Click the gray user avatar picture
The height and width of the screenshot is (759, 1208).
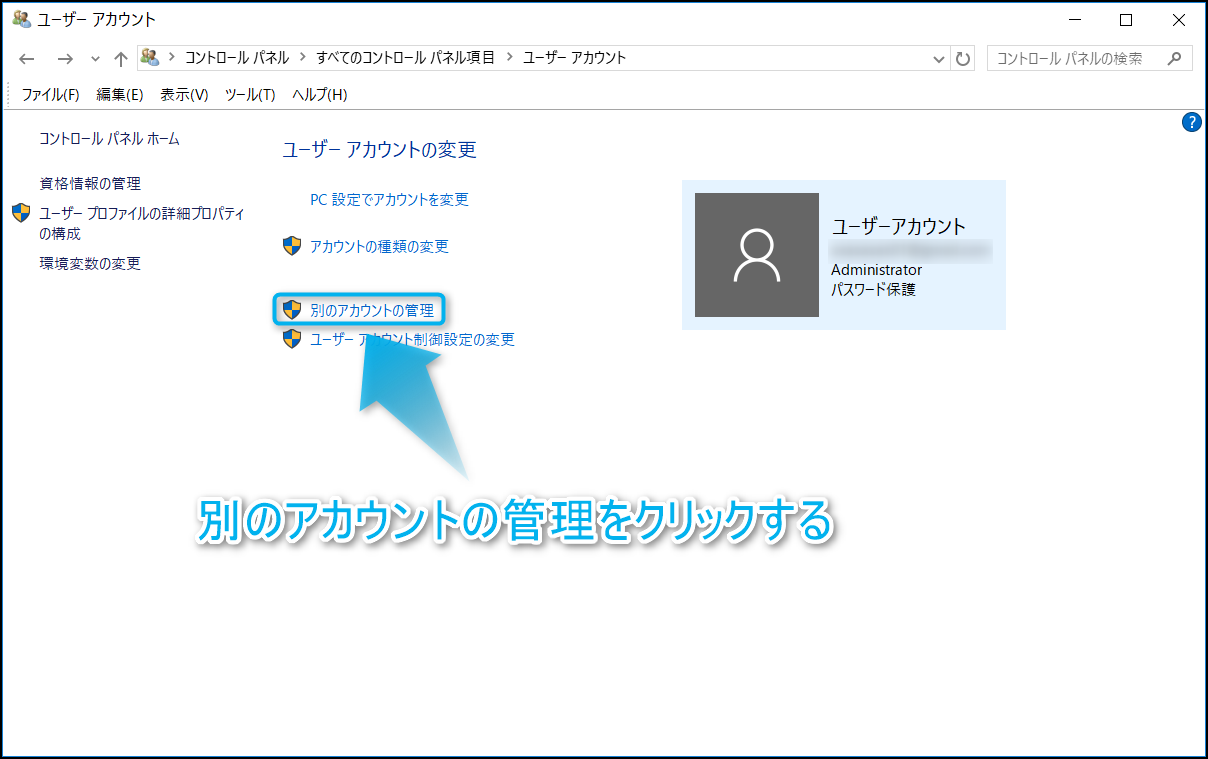pyautogui.click(x=756, y=255)
